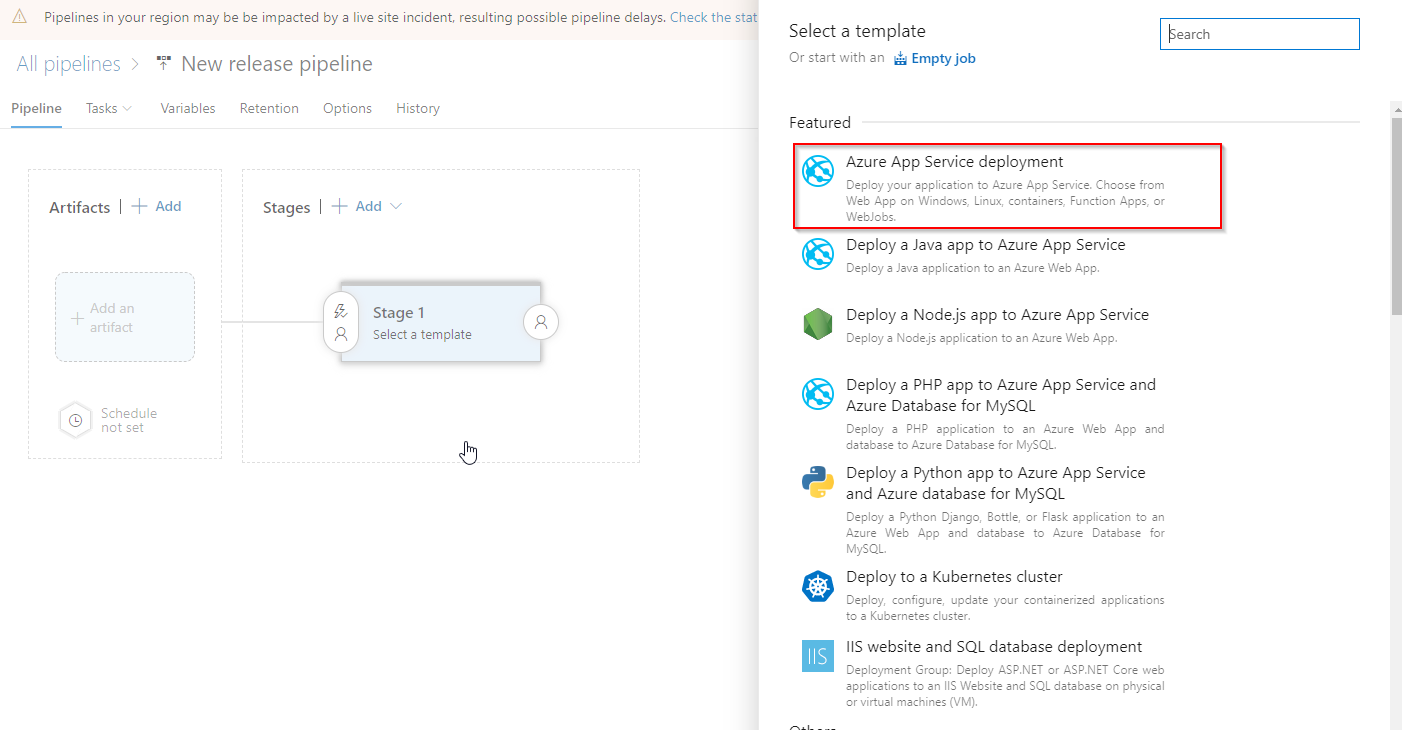Click Add an artifact box

[x=125, y=317]
